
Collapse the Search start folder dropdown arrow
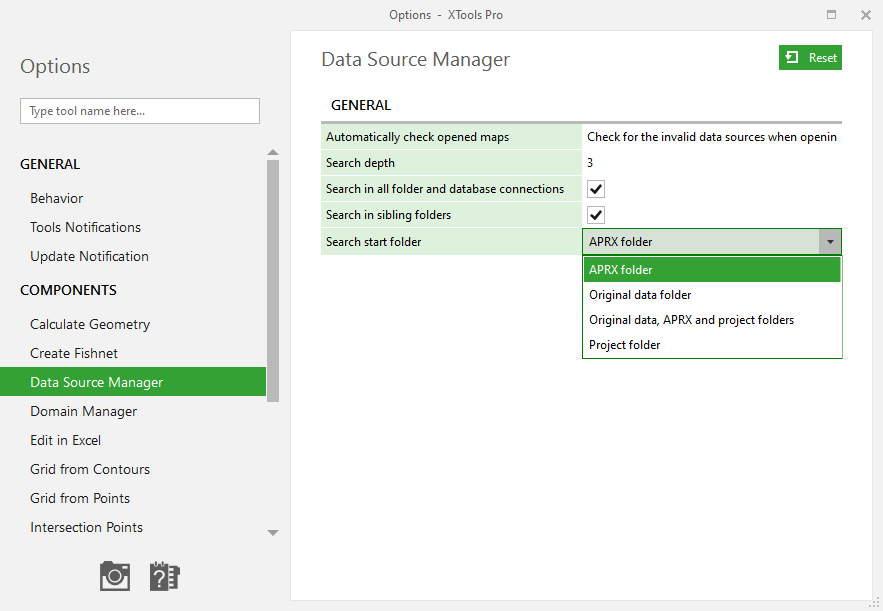[830, 242]
